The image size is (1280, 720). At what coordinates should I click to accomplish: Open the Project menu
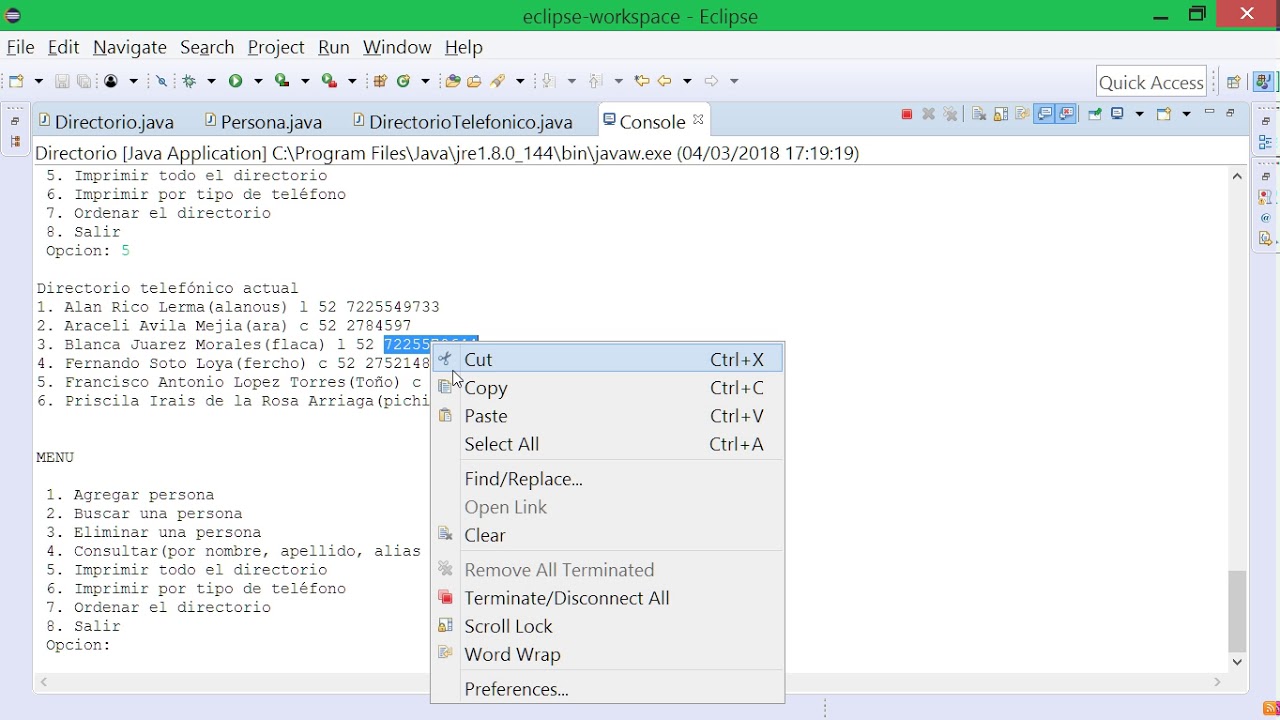click(276, 47)
